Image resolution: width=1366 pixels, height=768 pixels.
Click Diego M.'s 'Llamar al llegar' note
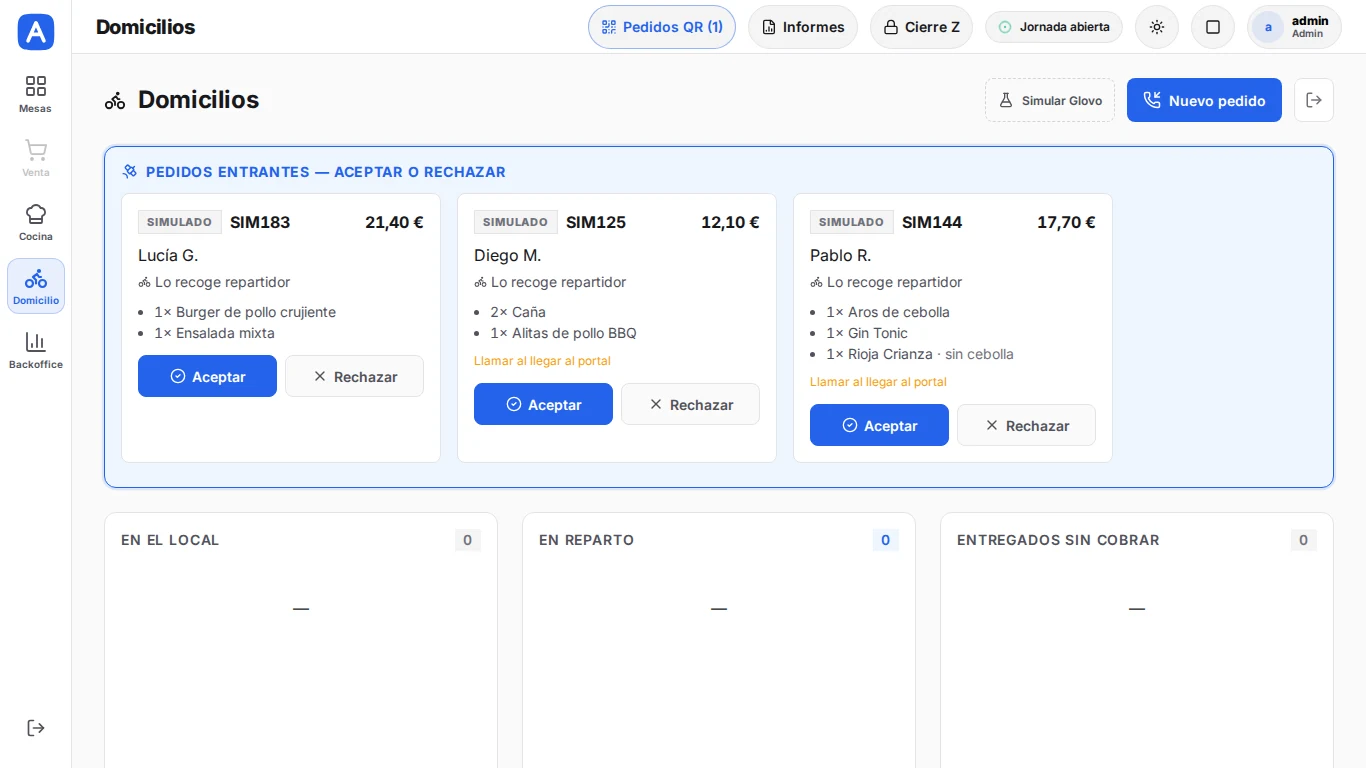(x=542, y=361)
